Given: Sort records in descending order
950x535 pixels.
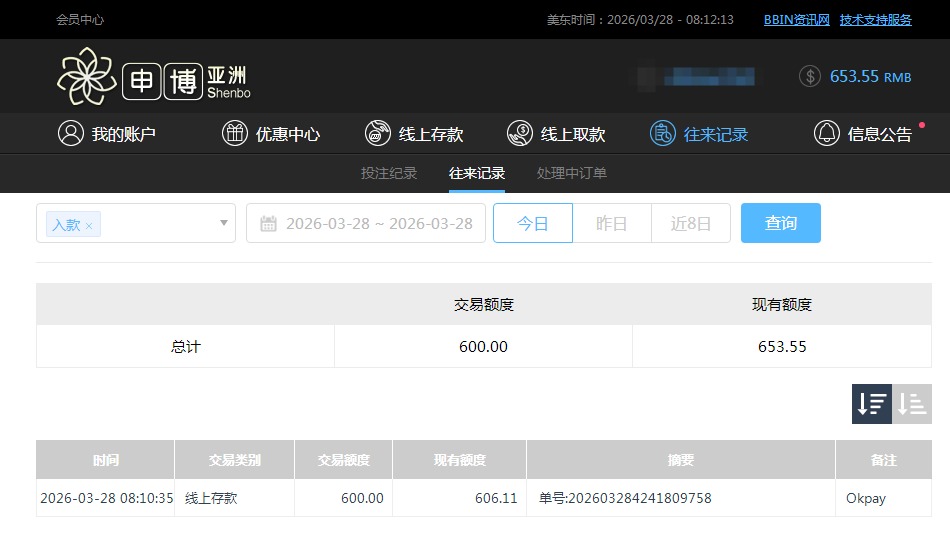Looking at the screenshot, I should point(872,404).
